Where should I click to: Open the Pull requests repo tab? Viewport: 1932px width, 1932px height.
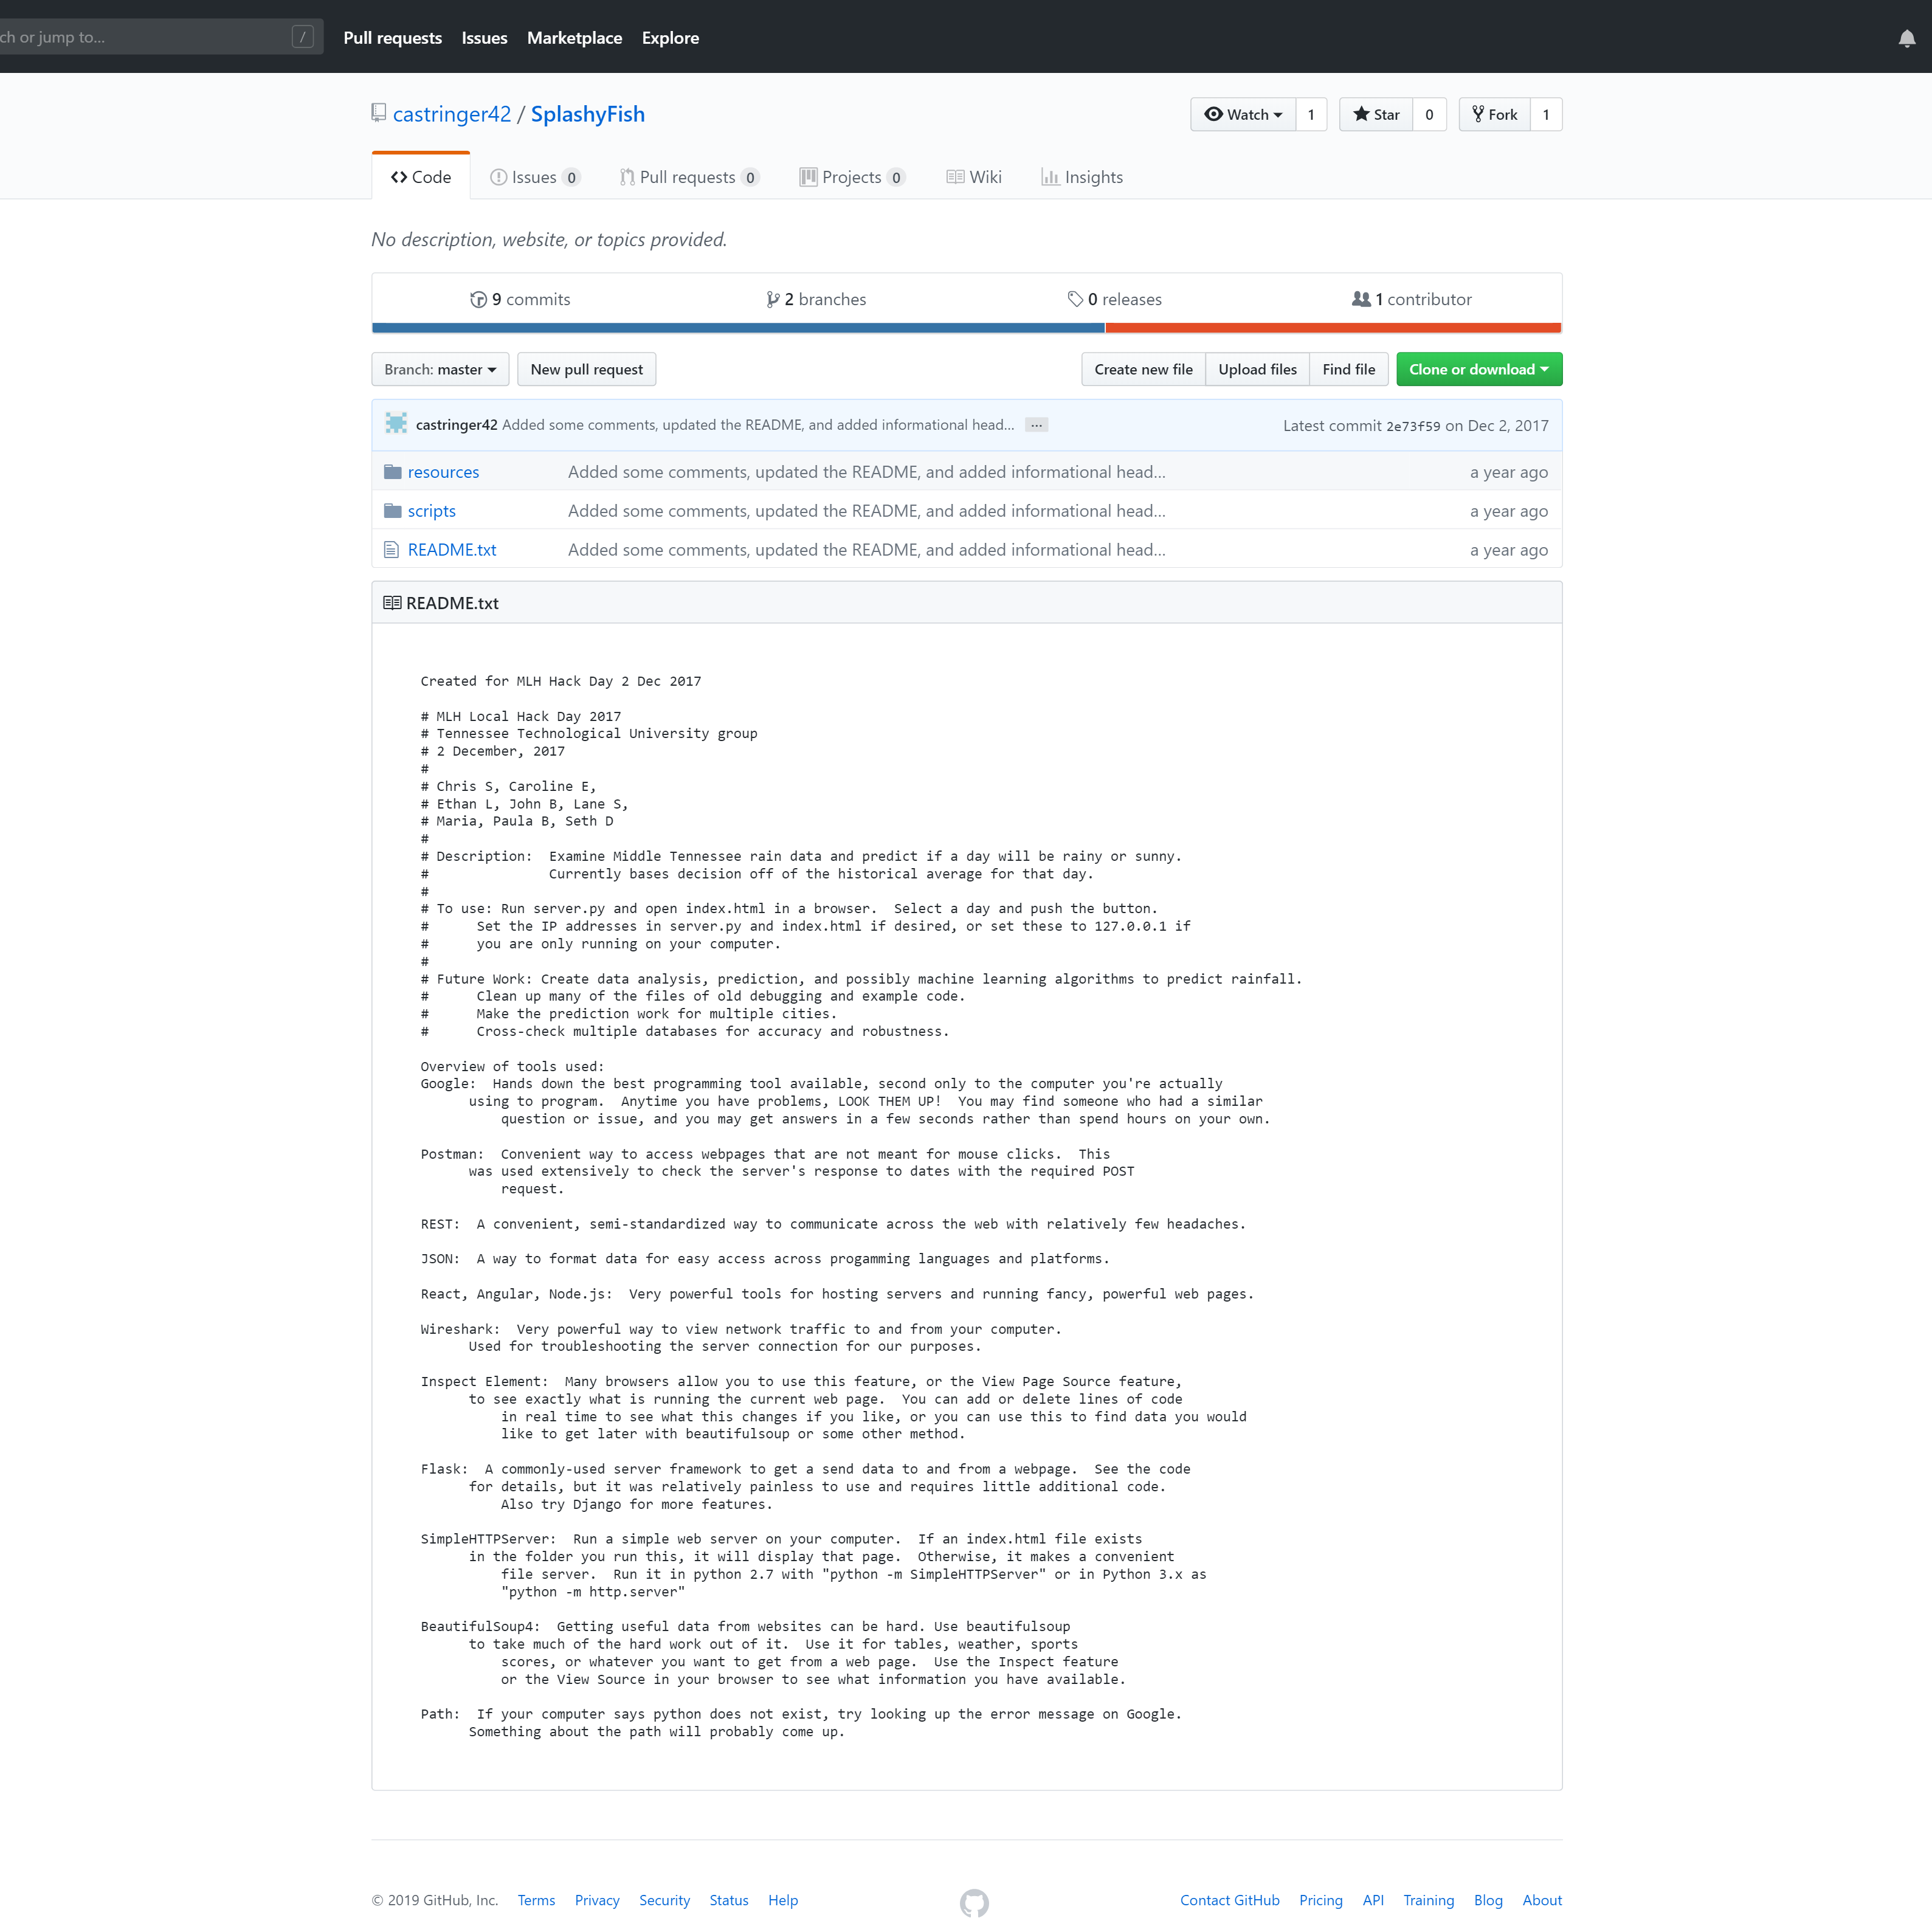click(690, 177)
